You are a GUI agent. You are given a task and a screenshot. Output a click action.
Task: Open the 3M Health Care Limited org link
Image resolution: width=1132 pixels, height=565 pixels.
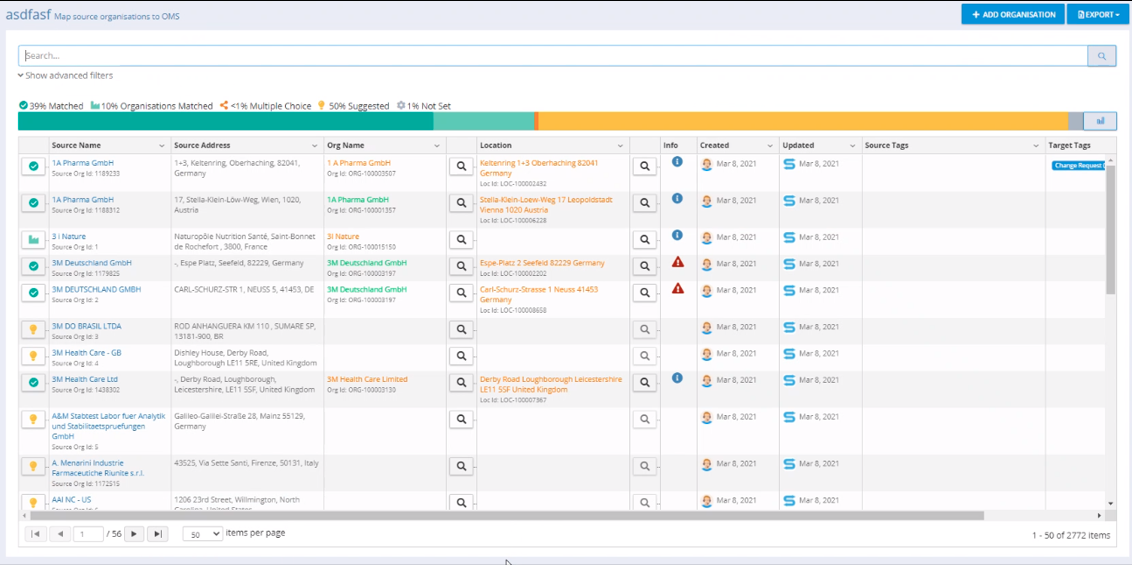coord(367,380)
